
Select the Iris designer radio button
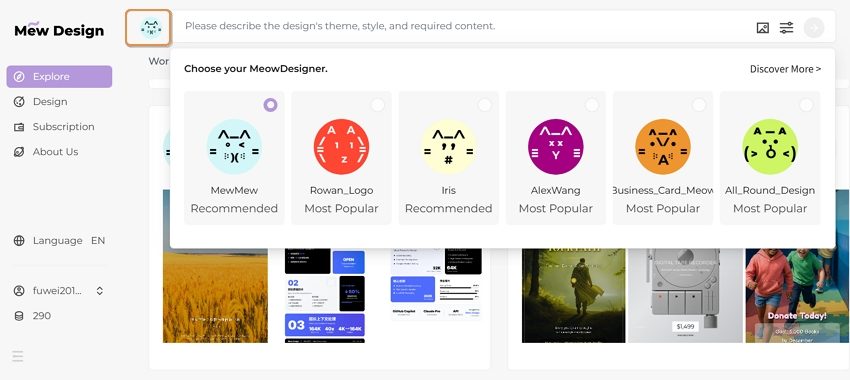click(485, 105)
